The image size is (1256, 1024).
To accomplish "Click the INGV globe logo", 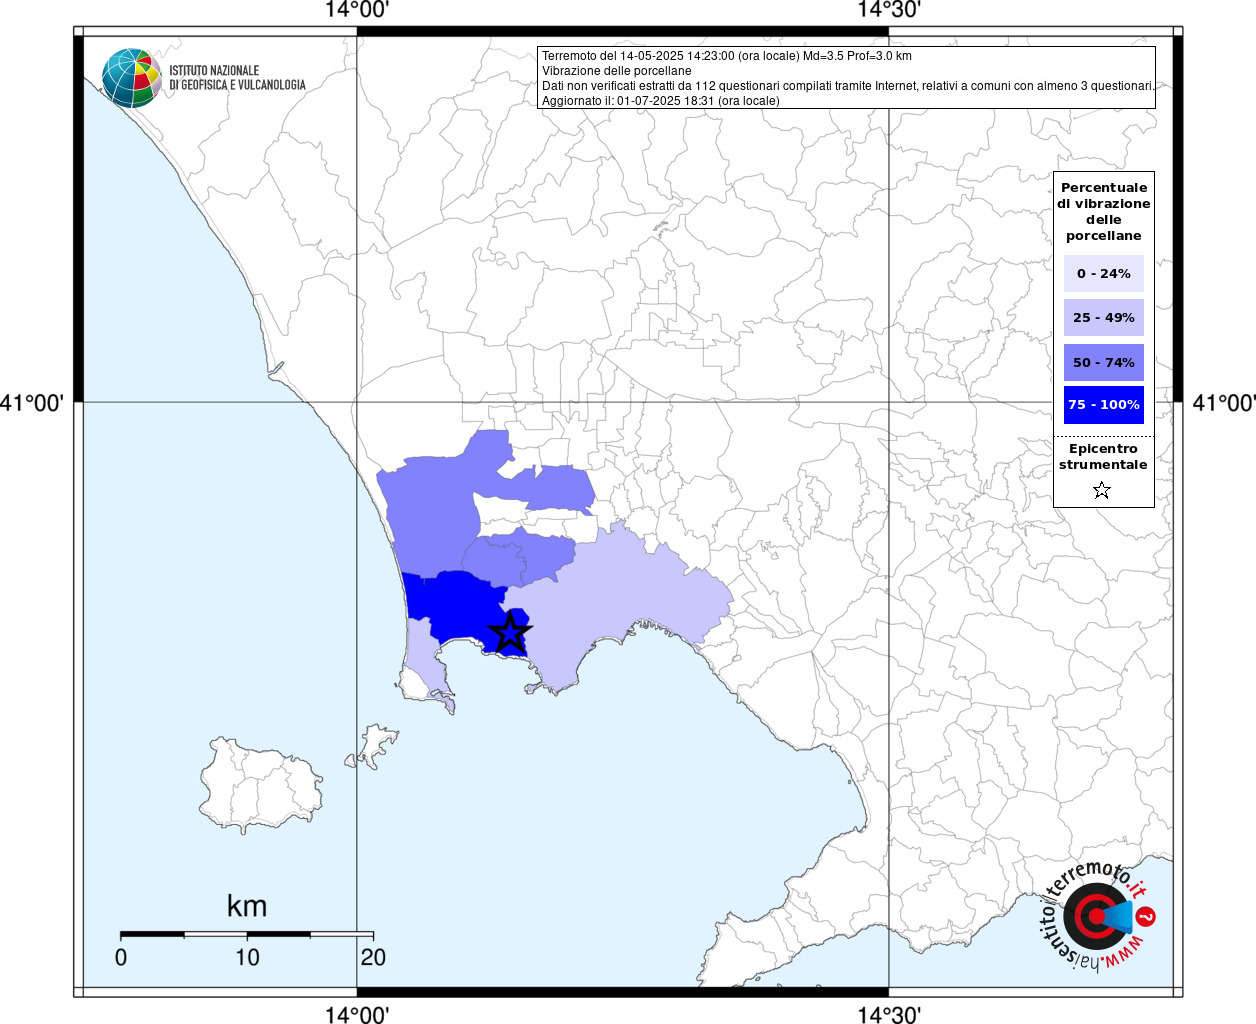I will [x=131, y=78].
